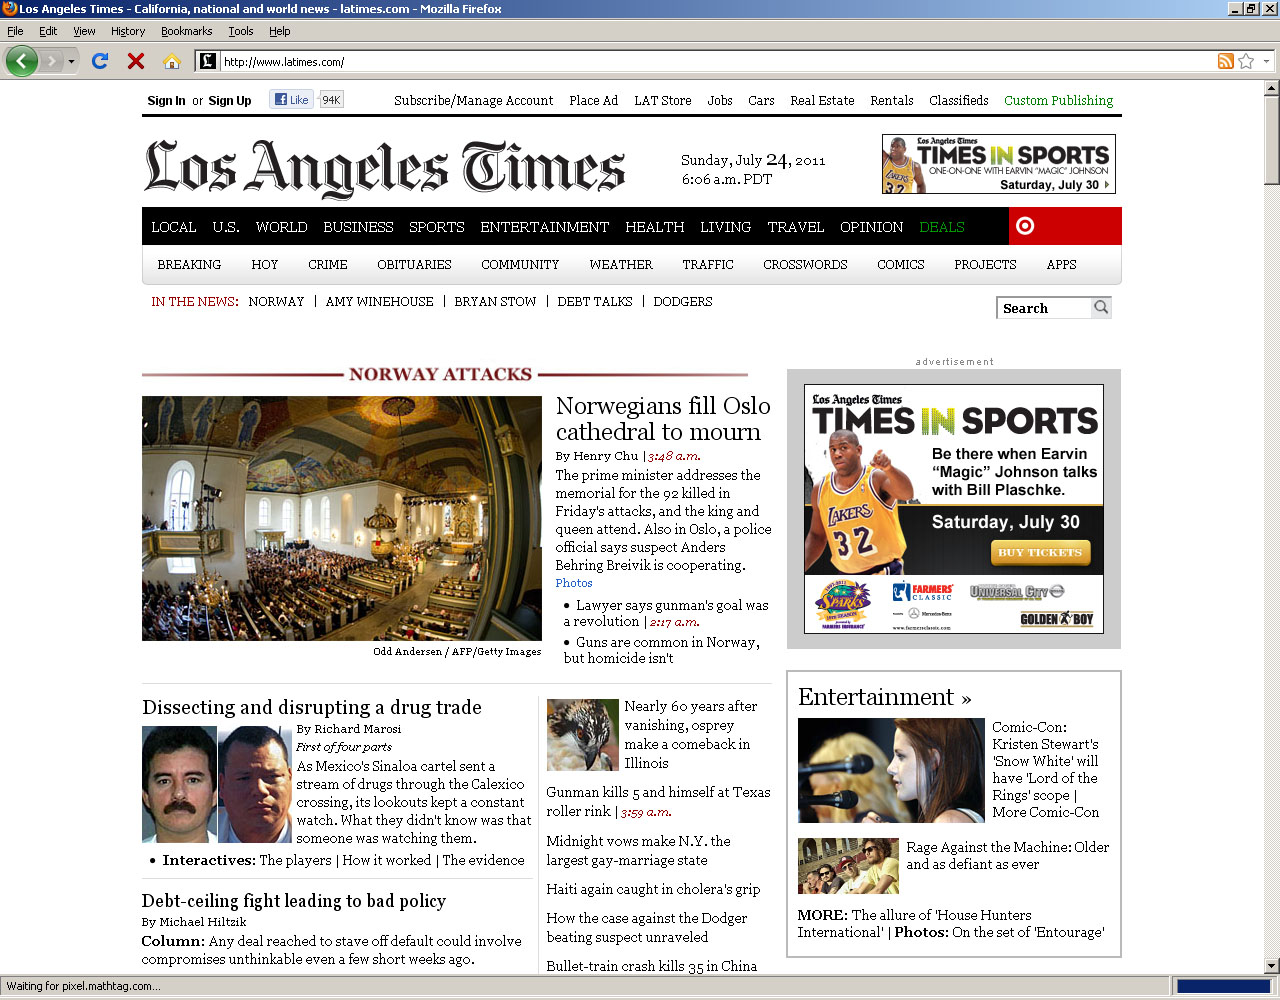The width and height of the screenshot is (1280, 1000).
Task: Open the Edit menu
Action: click(48, 31)
